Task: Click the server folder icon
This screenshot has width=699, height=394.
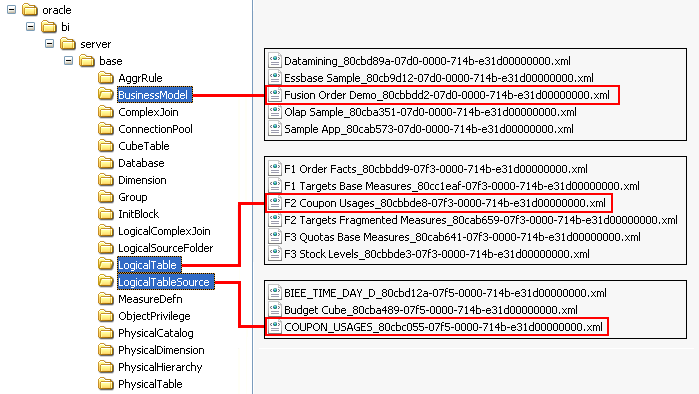Action: 68,44
